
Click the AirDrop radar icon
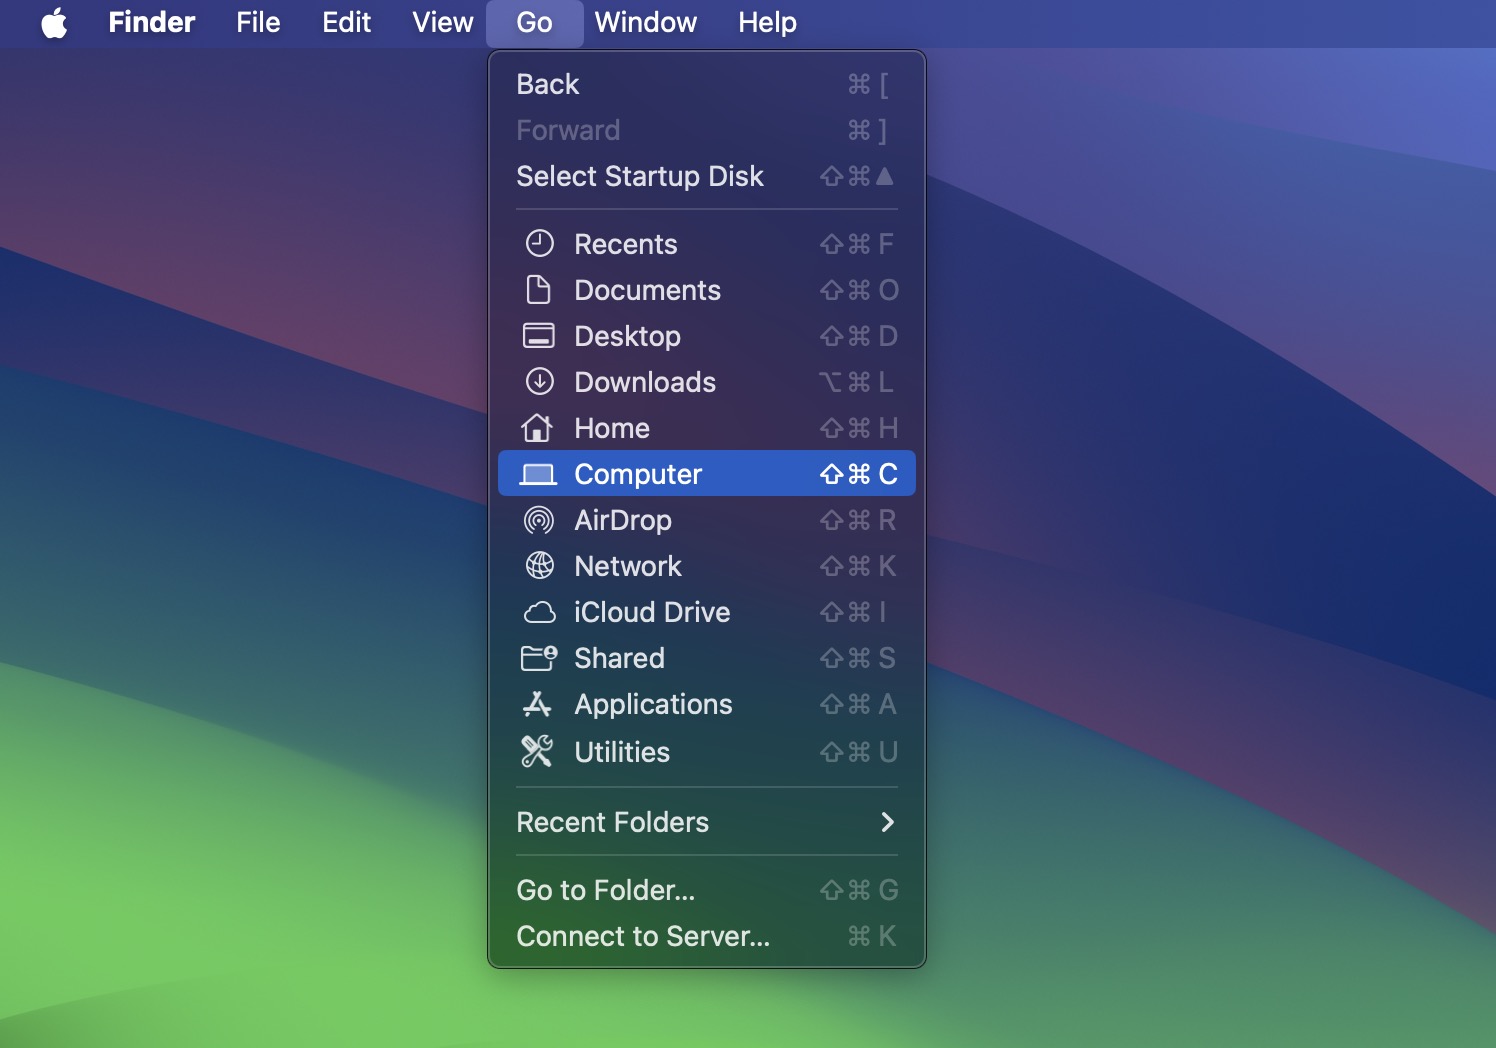point(539,520)
